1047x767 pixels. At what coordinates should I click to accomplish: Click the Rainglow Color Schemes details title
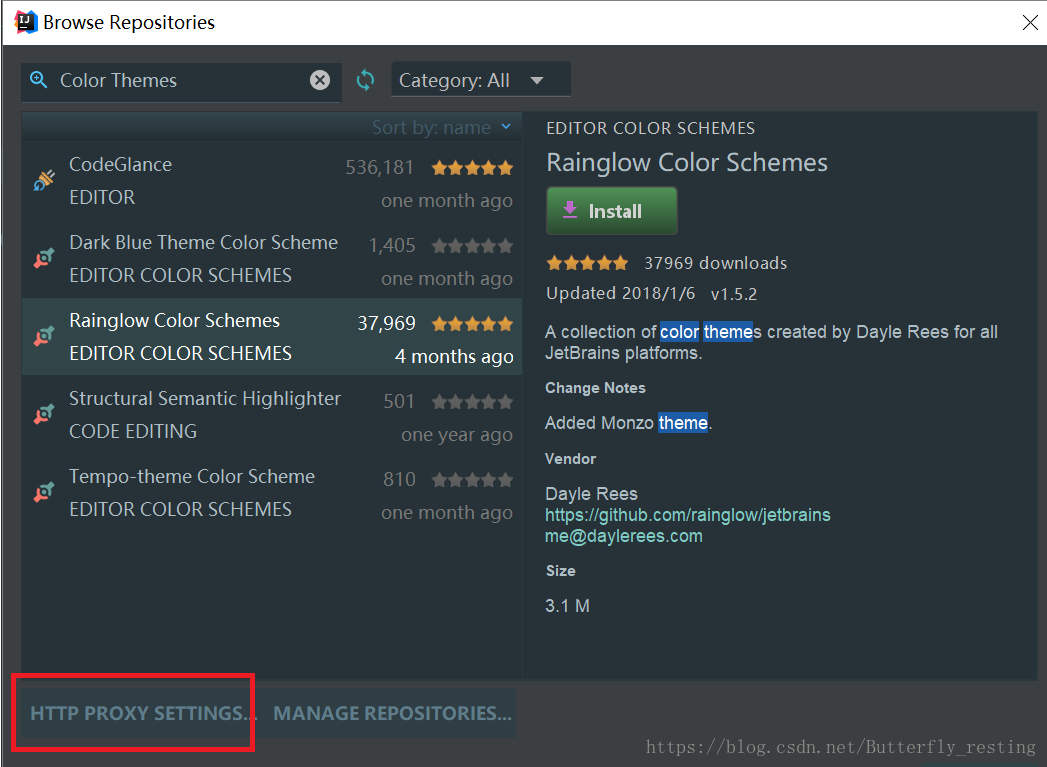(x=687, y=163)
